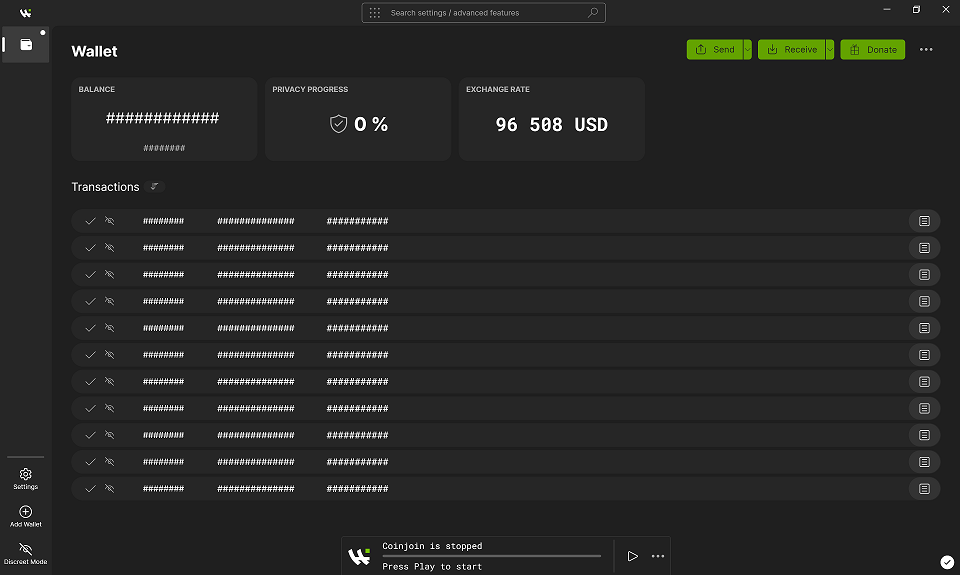This screenshot has height=575, width=960.
Task: Toggle Discreet Mode in the sidebar
Action: [26, 554]
